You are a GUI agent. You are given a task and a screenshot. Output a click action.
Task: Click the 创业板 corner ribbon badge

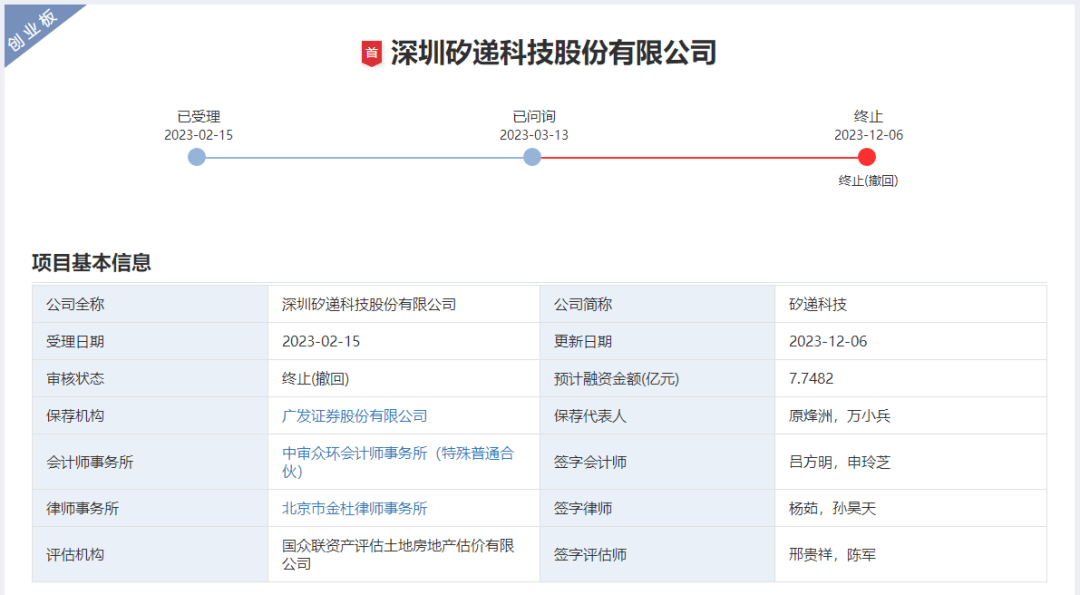point(32,30)
